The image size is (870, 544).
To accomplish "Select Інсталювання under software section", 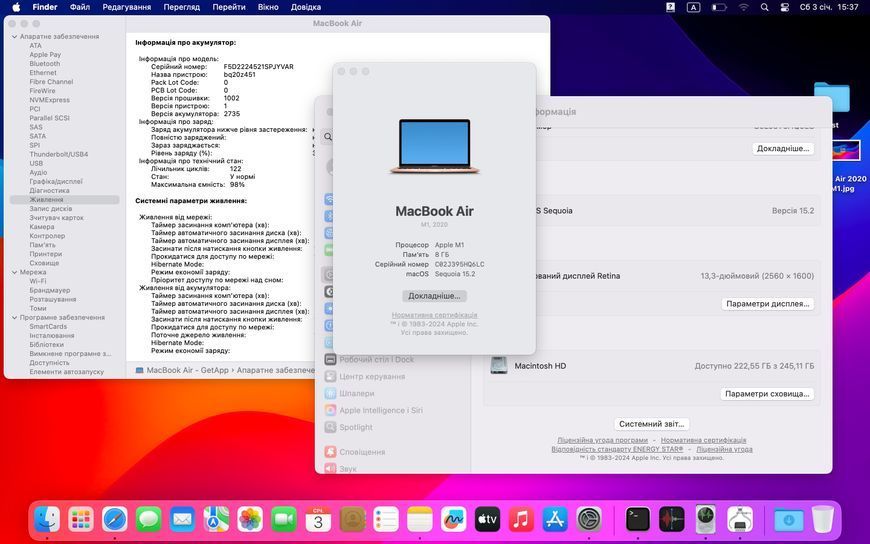I will 52,336.
